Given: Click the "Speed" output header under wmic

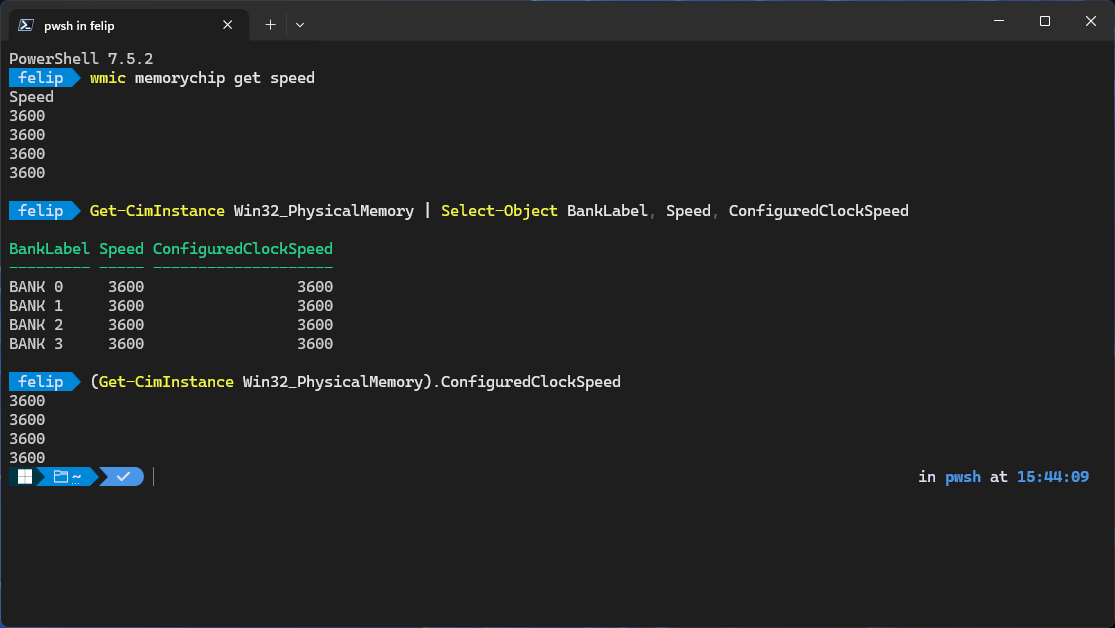Looking at the screenshot, I should point(31,97).
